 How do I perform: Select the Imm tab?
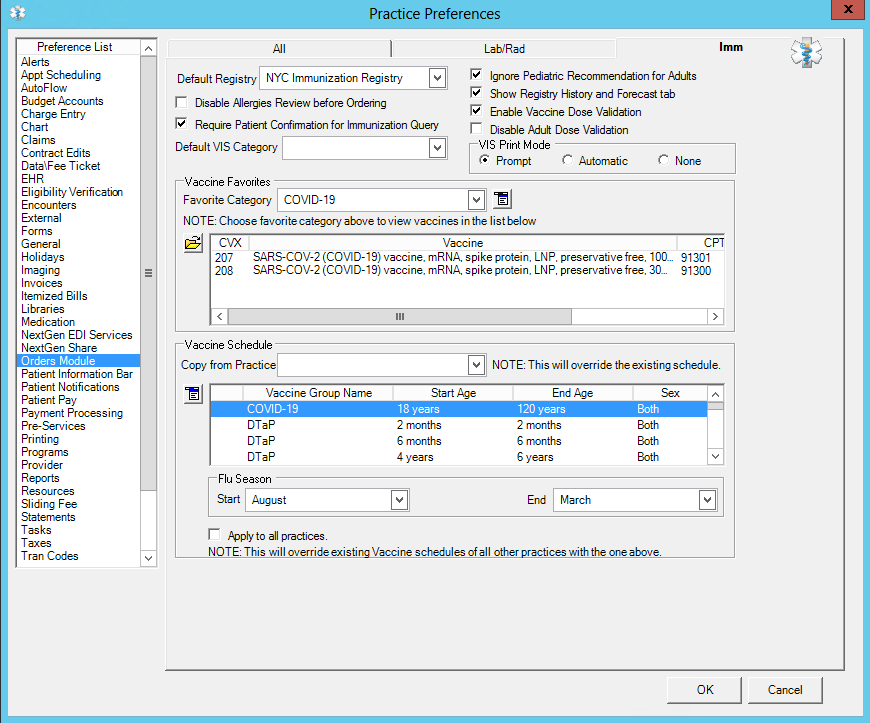coord(730,47)
